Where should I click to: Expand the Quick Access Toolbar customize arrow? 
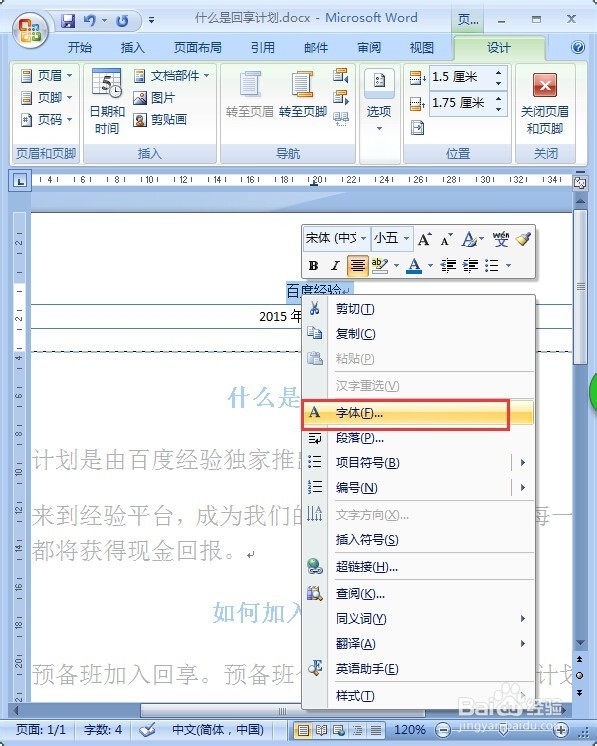[x=151, y=20]
